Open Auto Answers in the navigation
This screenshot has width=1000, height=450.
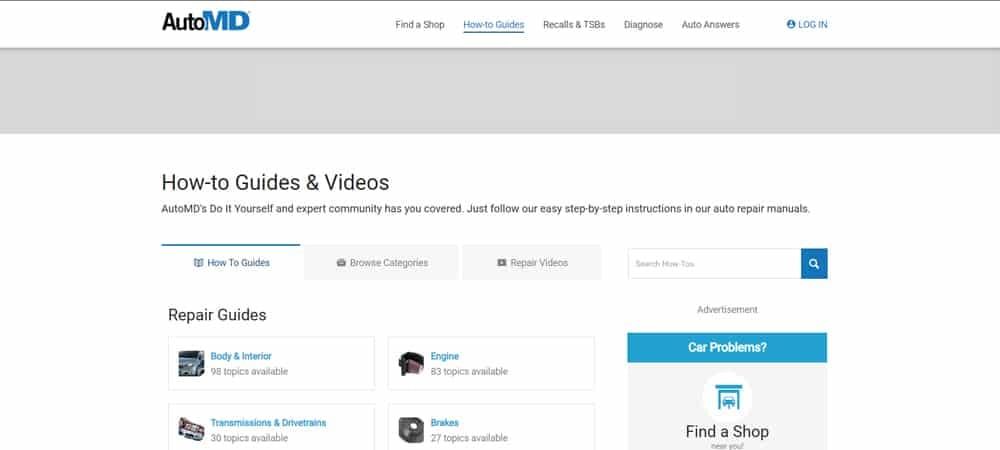pyautogui.click(x=710, y=25)
